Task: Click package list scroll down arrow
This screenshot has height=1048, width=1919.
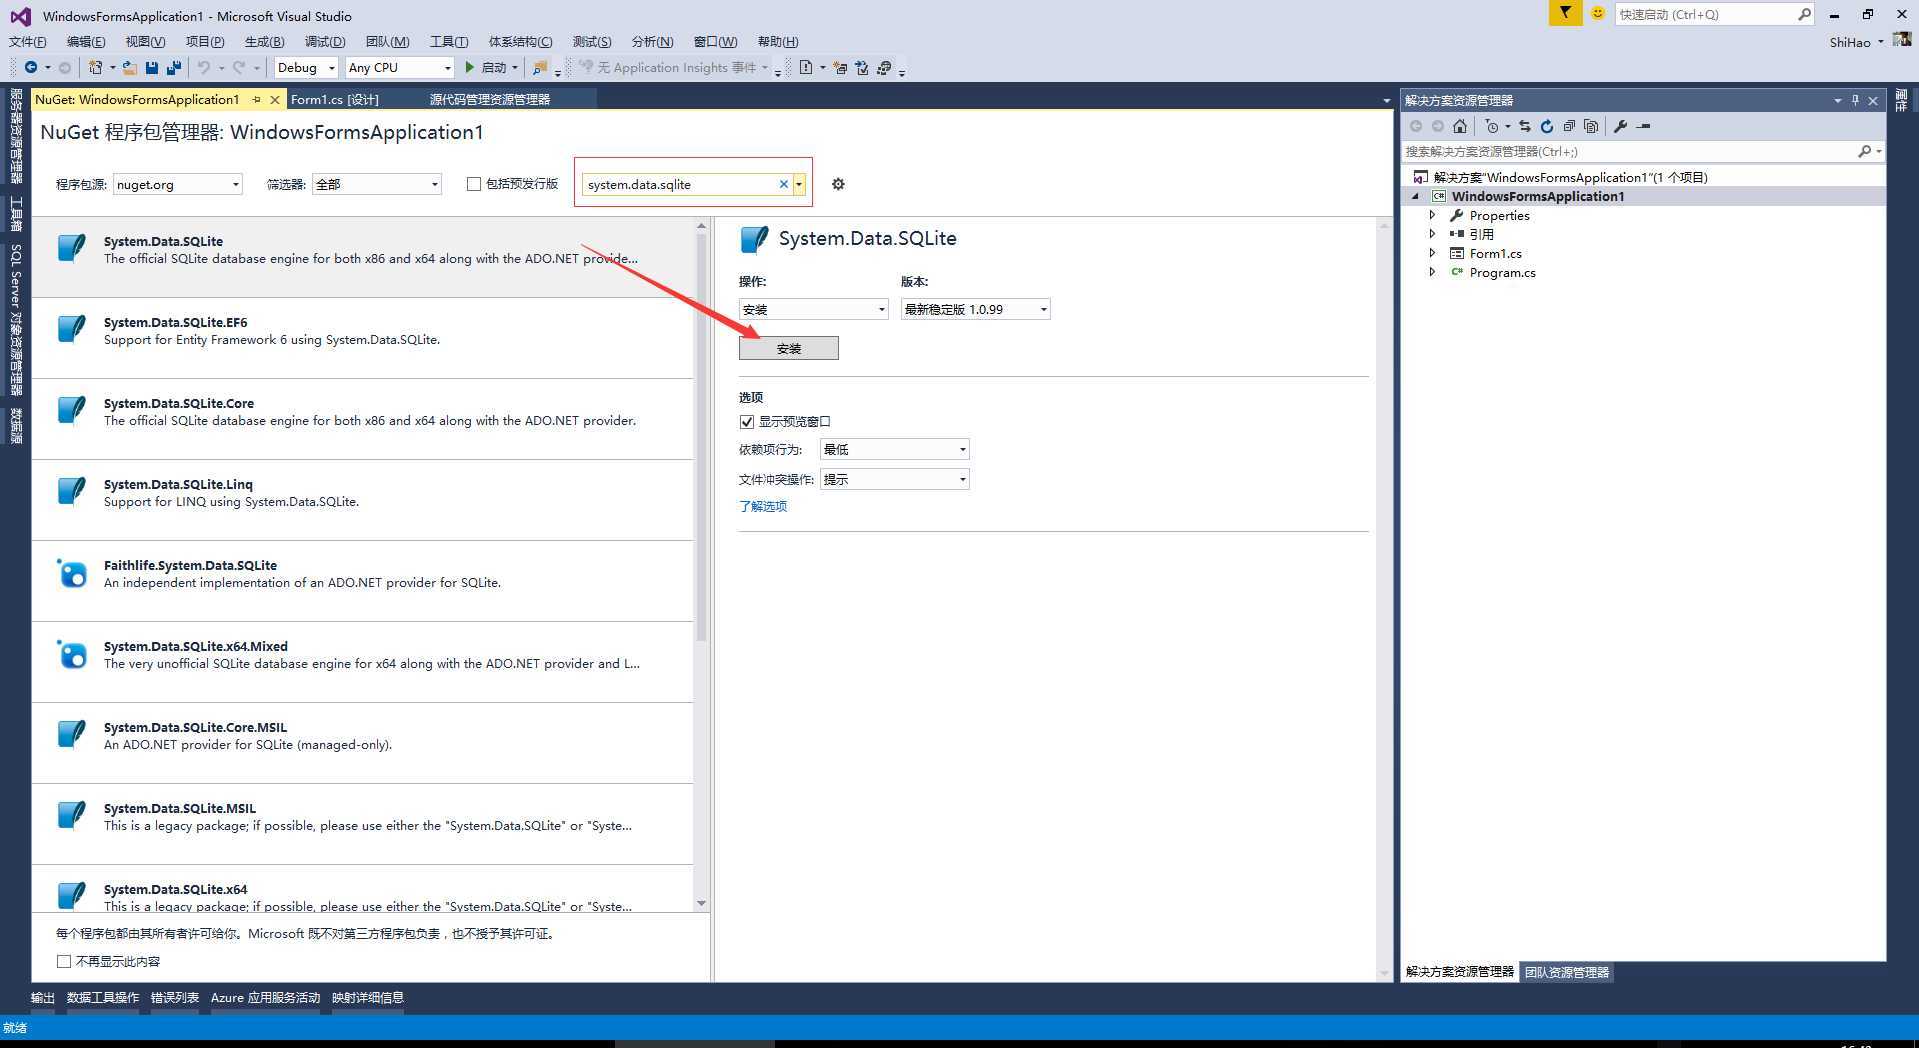Action: [701, 903]
